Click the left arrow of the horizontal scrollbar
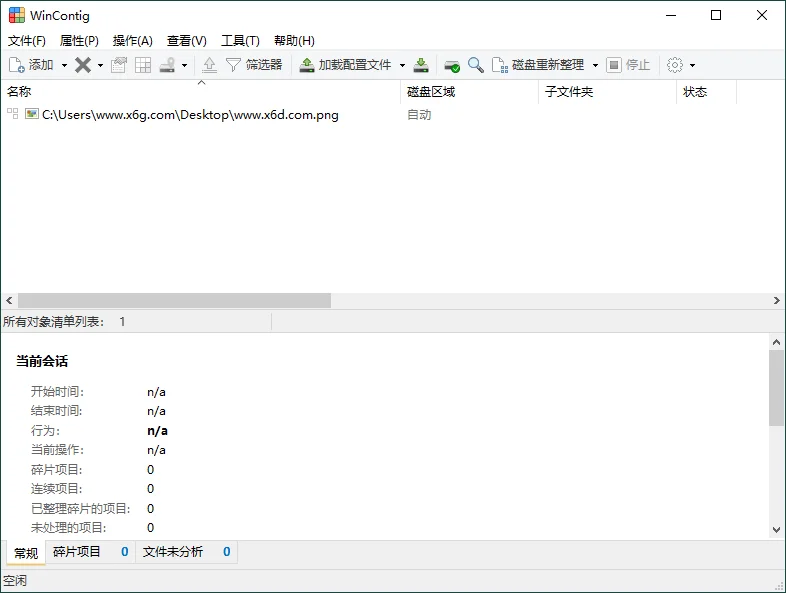 (x=9, y=301)
